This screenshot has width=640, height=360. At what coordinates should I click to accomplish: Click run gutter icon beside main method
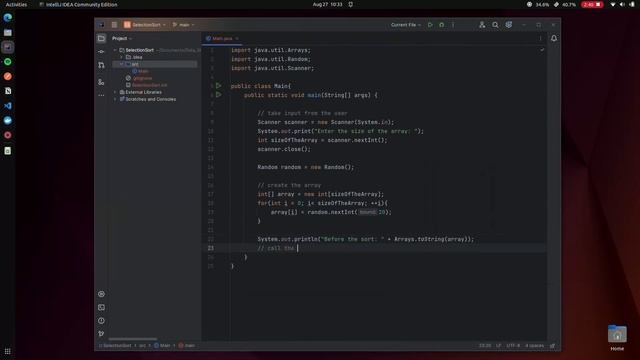tap(218, 95)
